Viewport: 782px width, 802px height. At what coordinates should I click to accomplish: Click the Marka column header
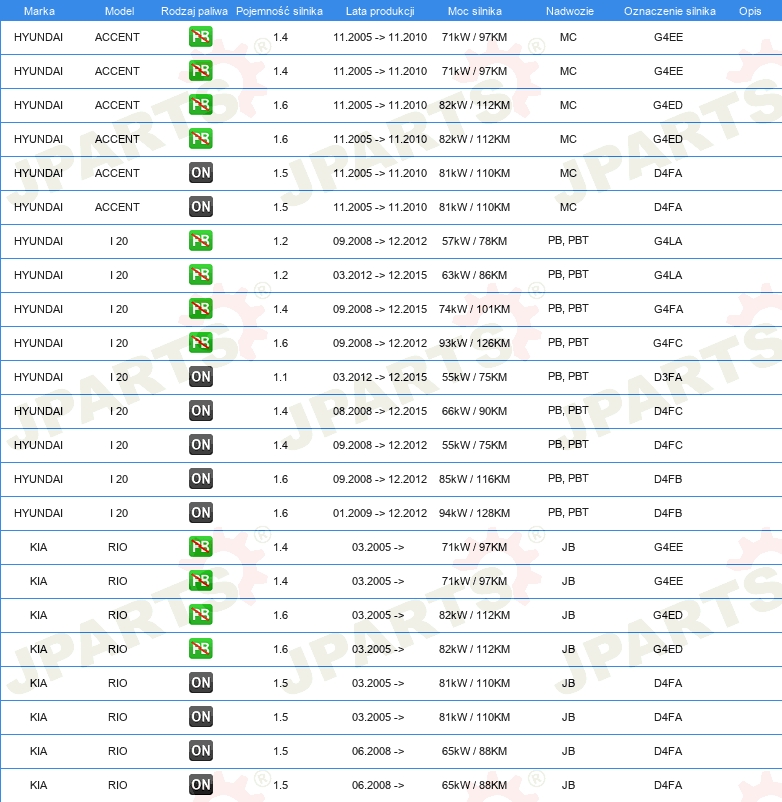click(39, 11)
